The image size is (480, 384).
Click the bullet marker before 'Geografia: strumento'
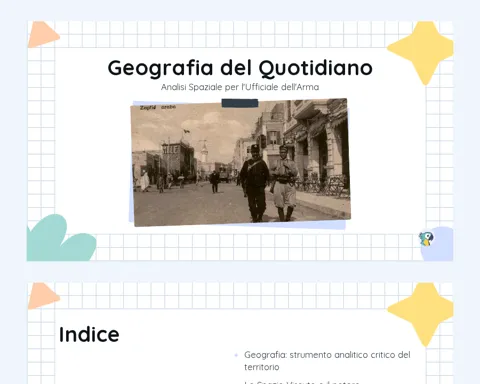coord(236,355)
